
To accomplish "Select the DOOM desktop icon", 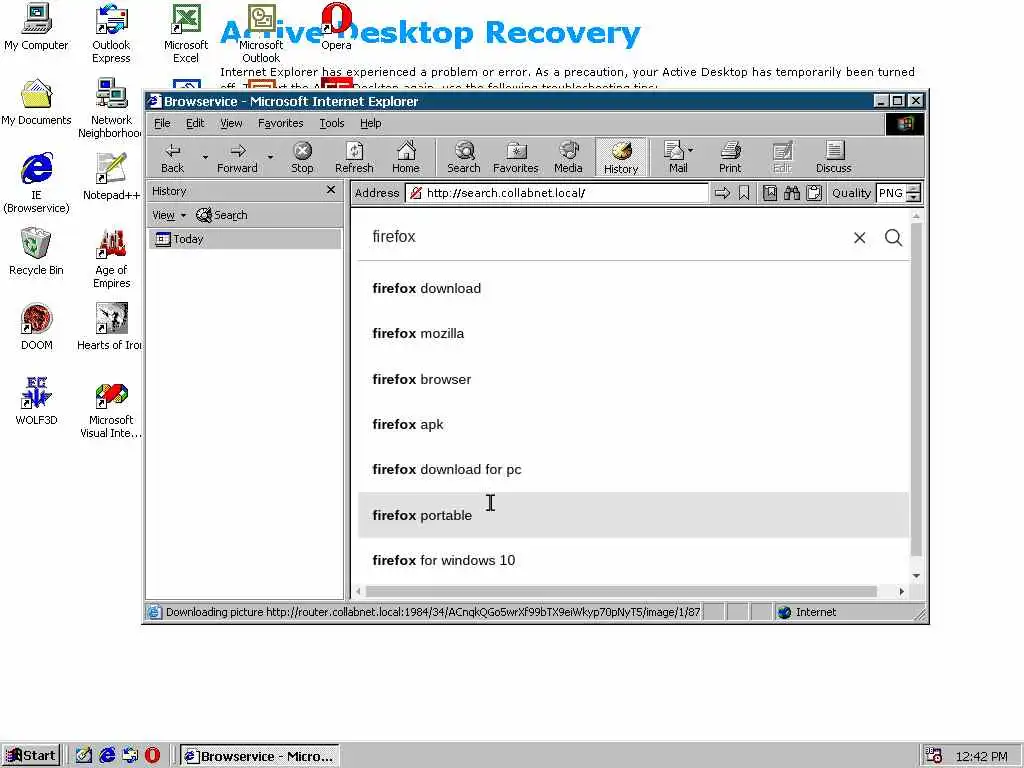I will (36, 327).
